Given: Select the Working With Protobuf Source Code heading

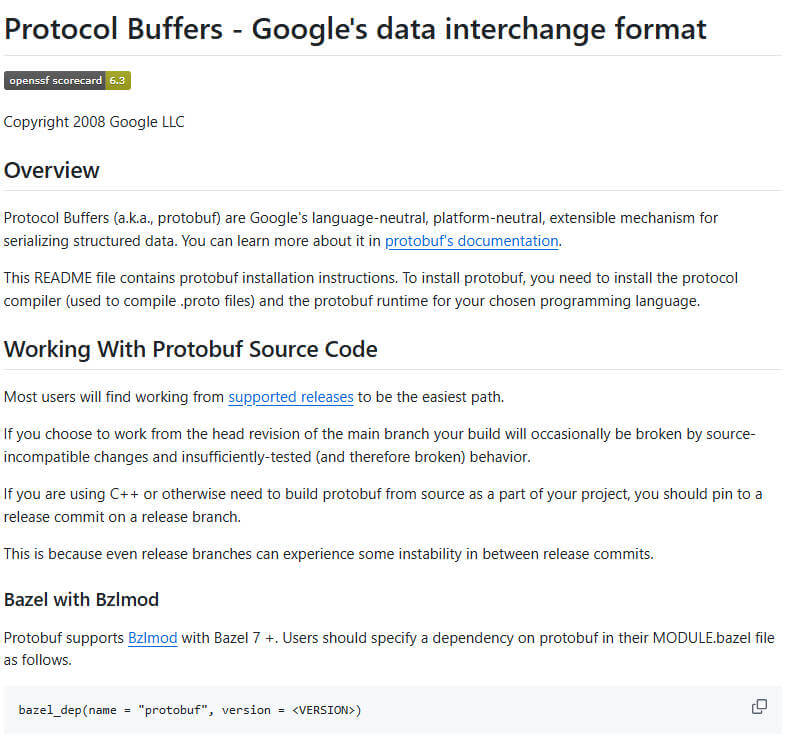Looking at the screenshot, I should 191,349.
